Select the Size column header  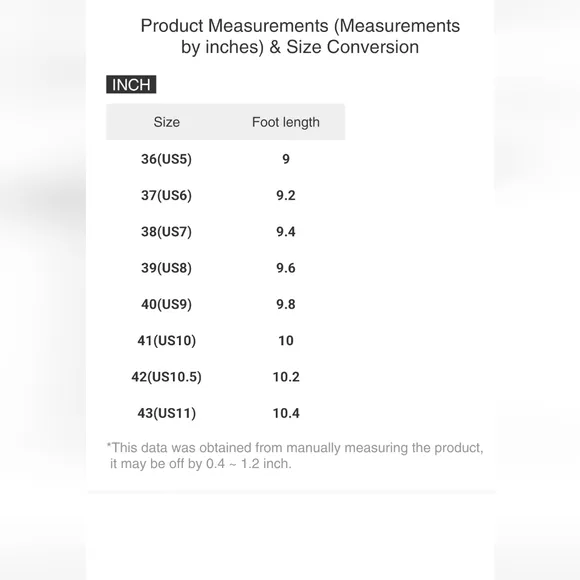(166, 122)
